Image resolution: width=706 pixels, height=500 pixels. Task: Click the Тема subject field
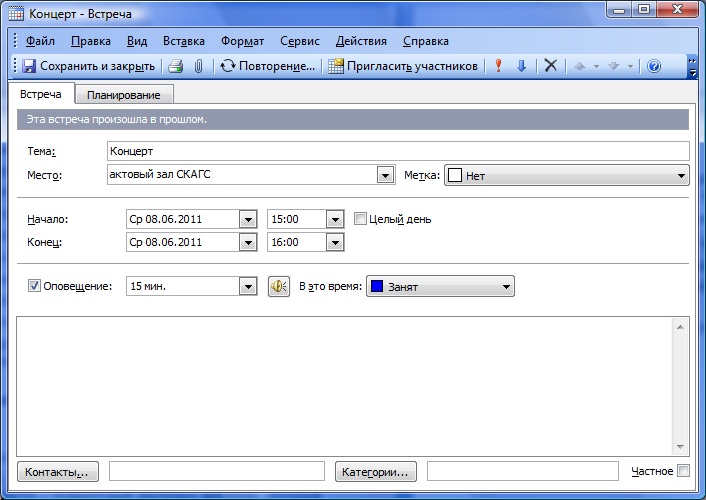[x=398, y=151]
